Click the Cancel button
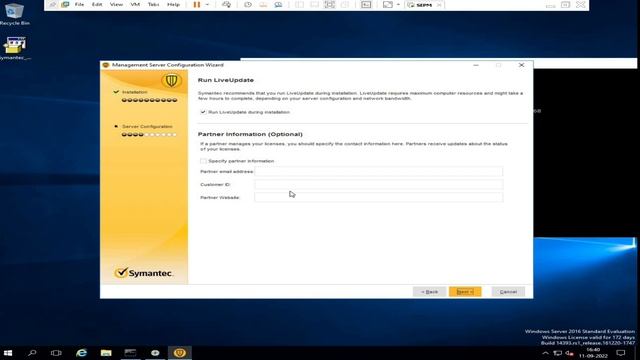640x360 pixels. tap(508, 291)
